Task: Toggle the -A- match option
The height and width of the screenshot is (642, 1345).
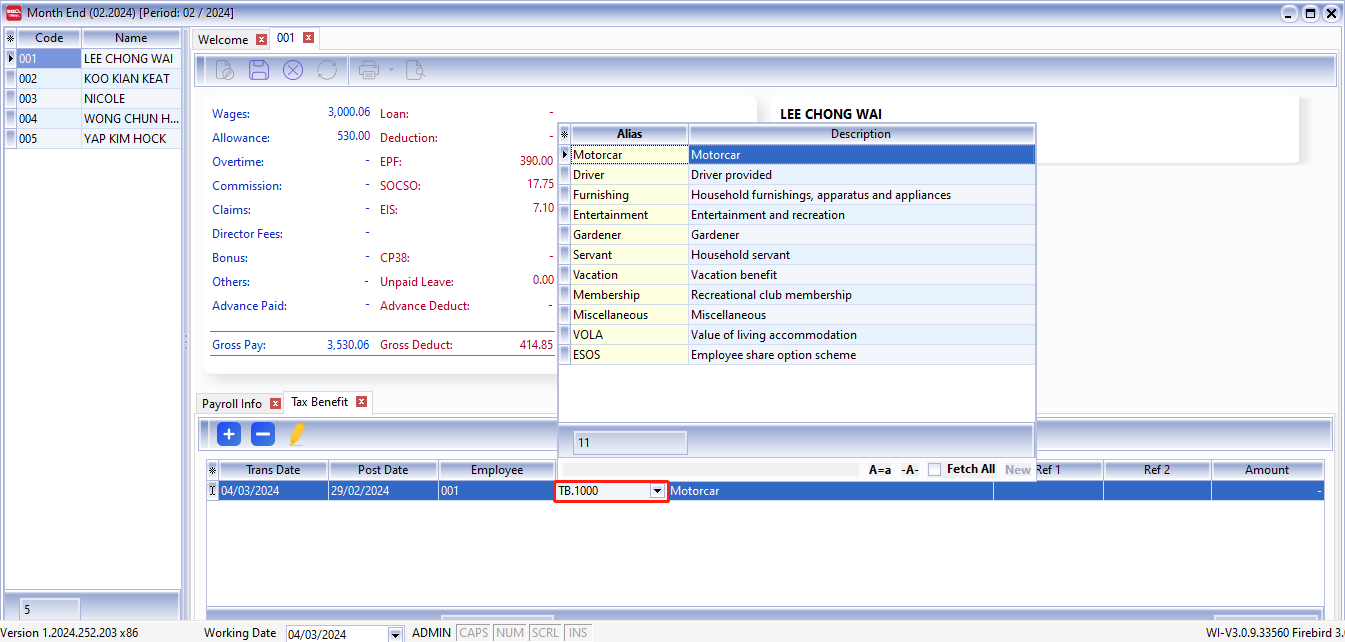Action: pyautogui.click(x=909, y=469)
